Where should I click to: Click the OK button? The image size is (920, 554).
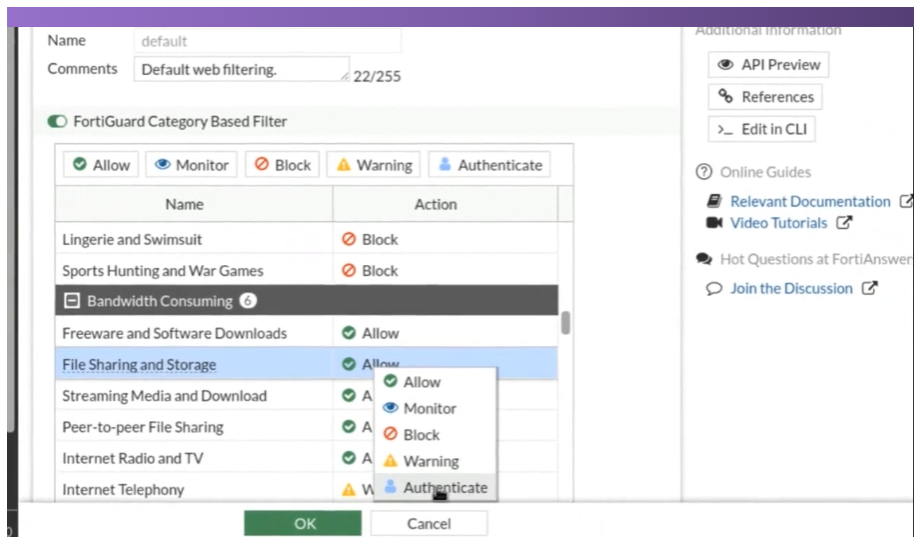(303, 523)
